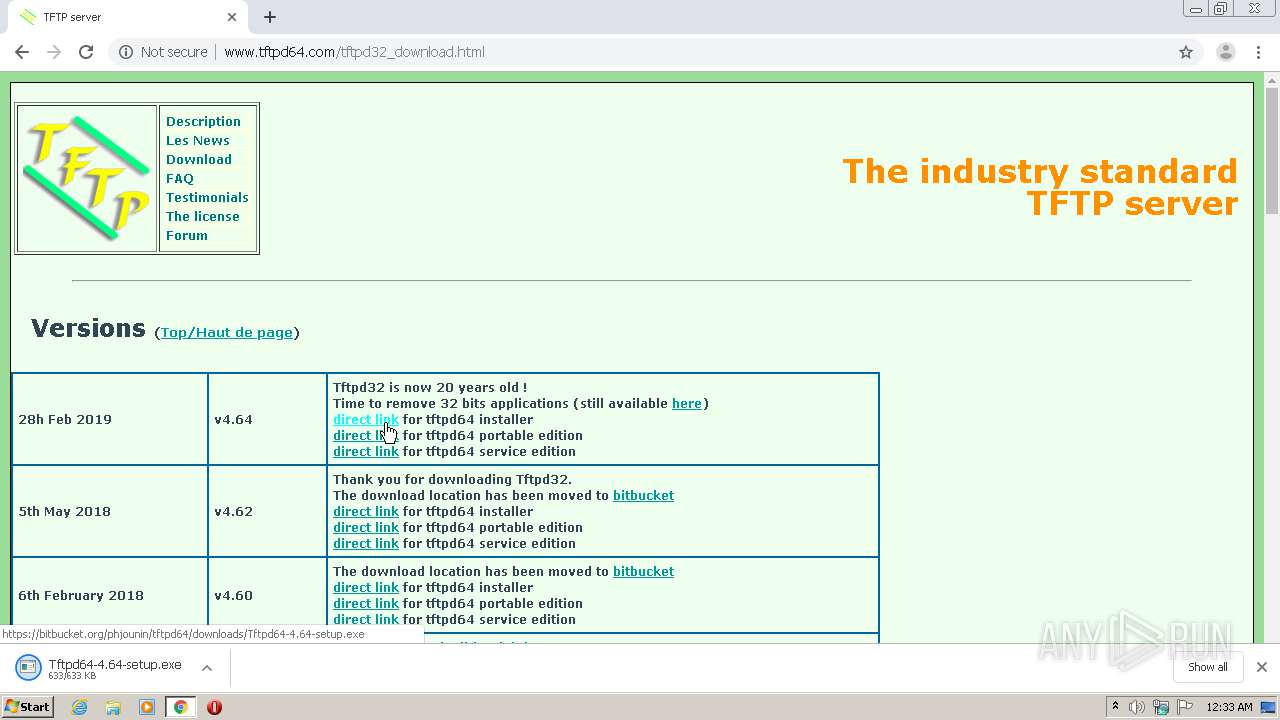Download v4.60 portable edition direct link
1280x720 pixels.
pos(365,603)
